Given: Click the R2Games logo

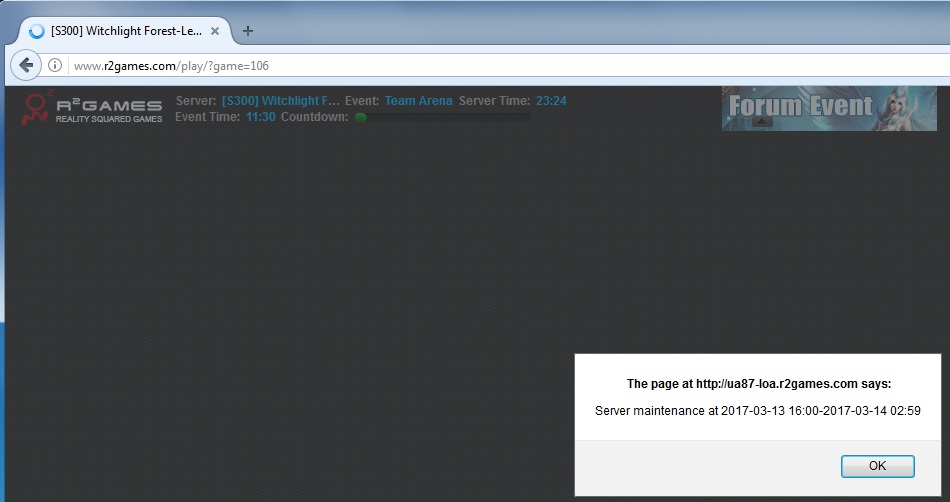Looking at the screenshot, I should pos(92,108).
